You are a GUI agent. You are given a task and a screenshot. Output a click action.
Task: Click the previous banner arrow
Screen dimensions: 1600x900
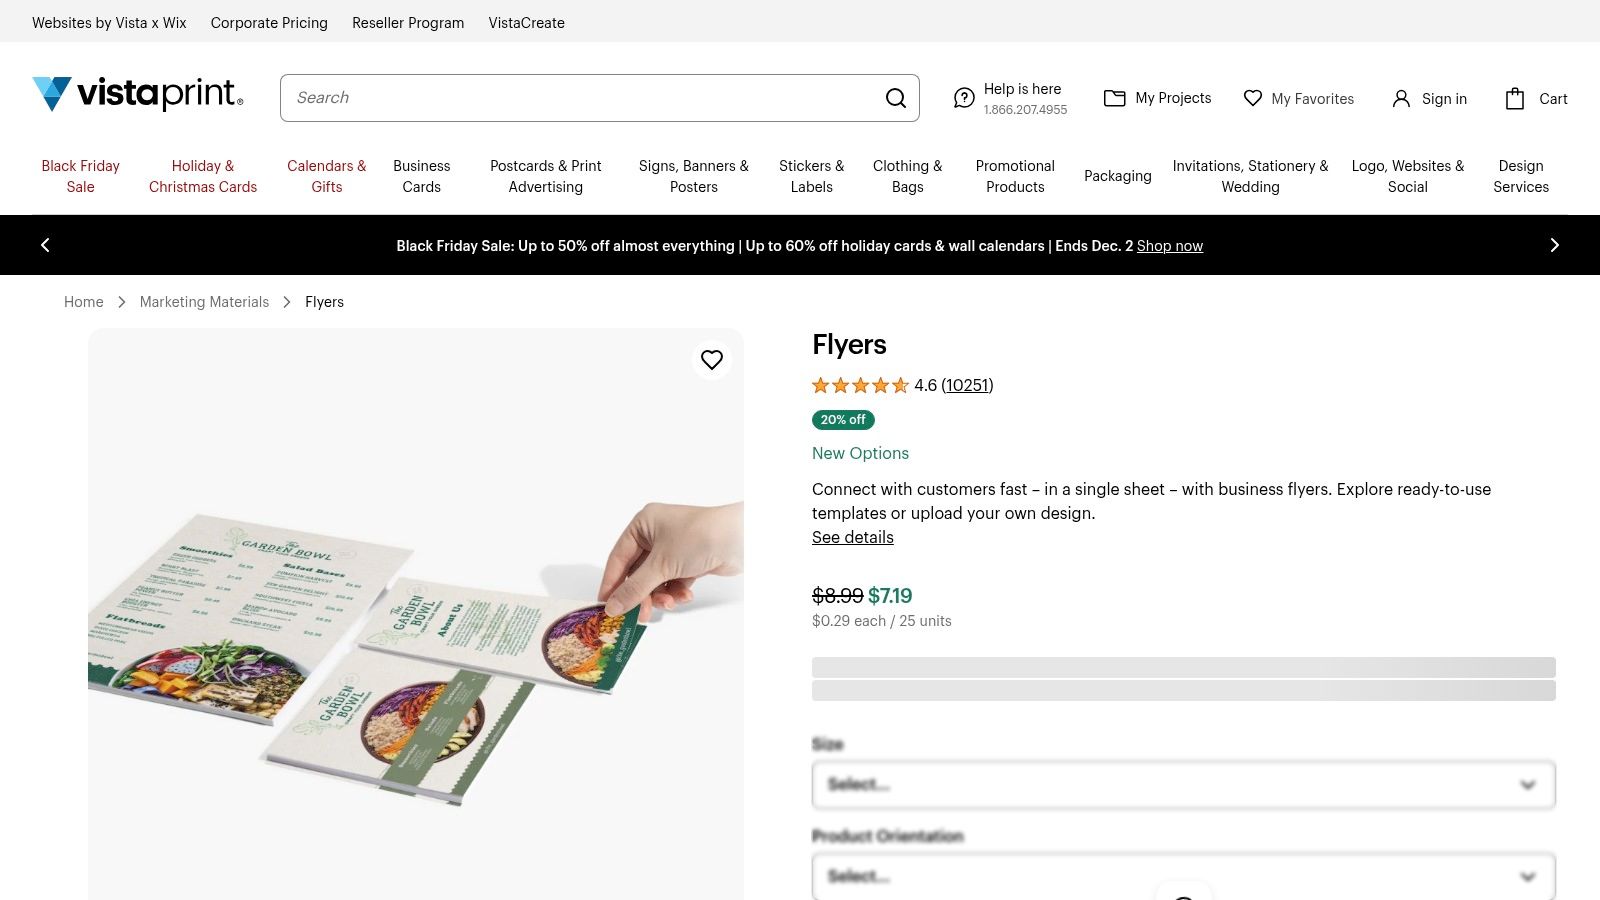[45, 245]
